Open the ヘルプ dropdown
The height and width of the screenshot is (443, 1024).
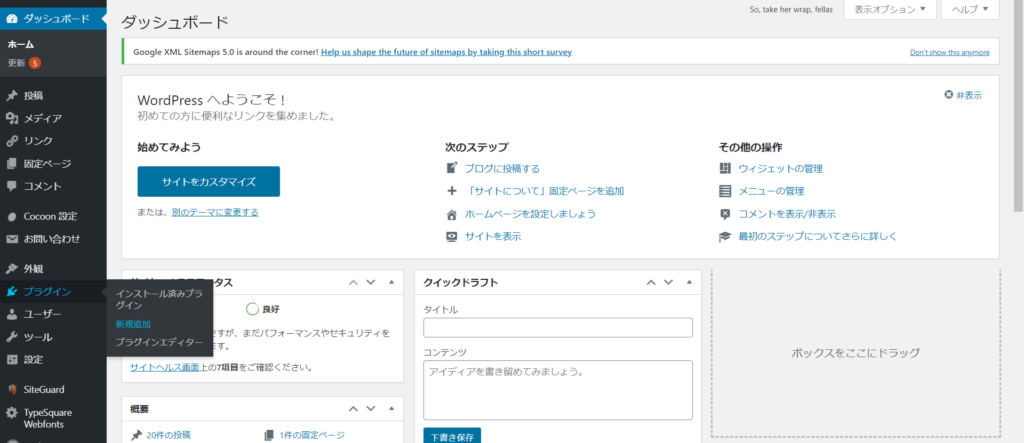point(970,9)
